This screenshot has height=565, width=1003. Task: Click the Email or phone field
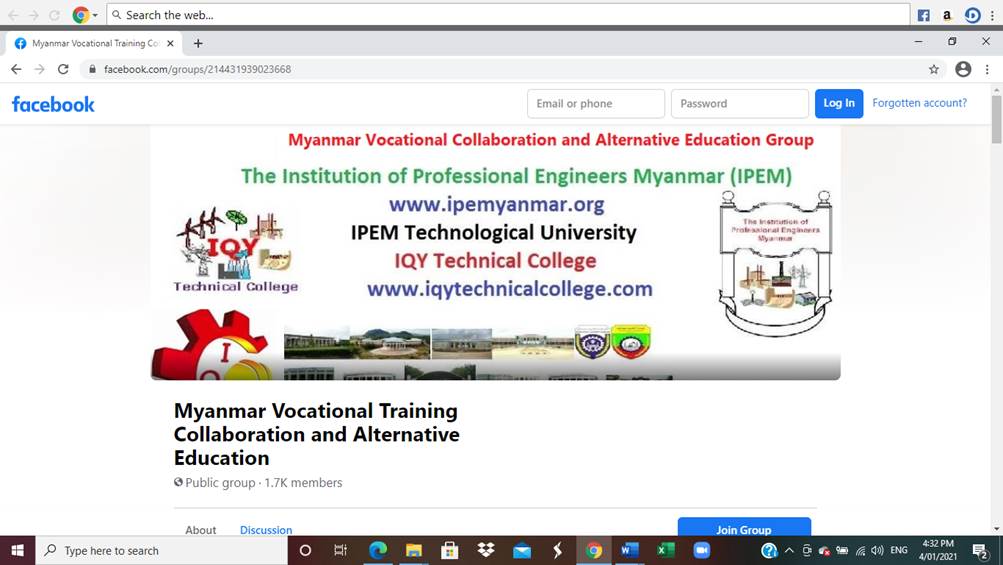pos(596,104)
